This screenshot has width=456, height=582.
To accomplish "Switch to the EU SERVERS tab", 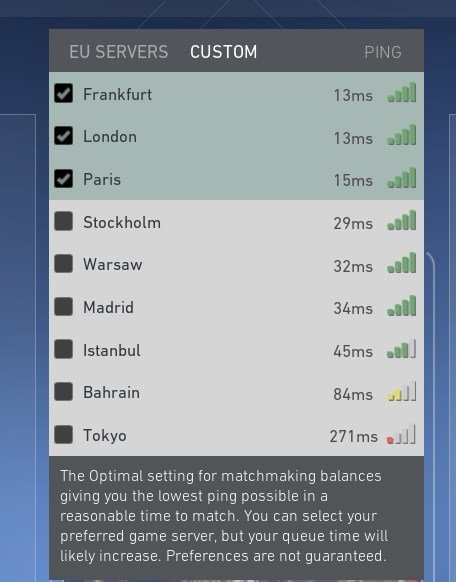I will (x=119, y=52).
